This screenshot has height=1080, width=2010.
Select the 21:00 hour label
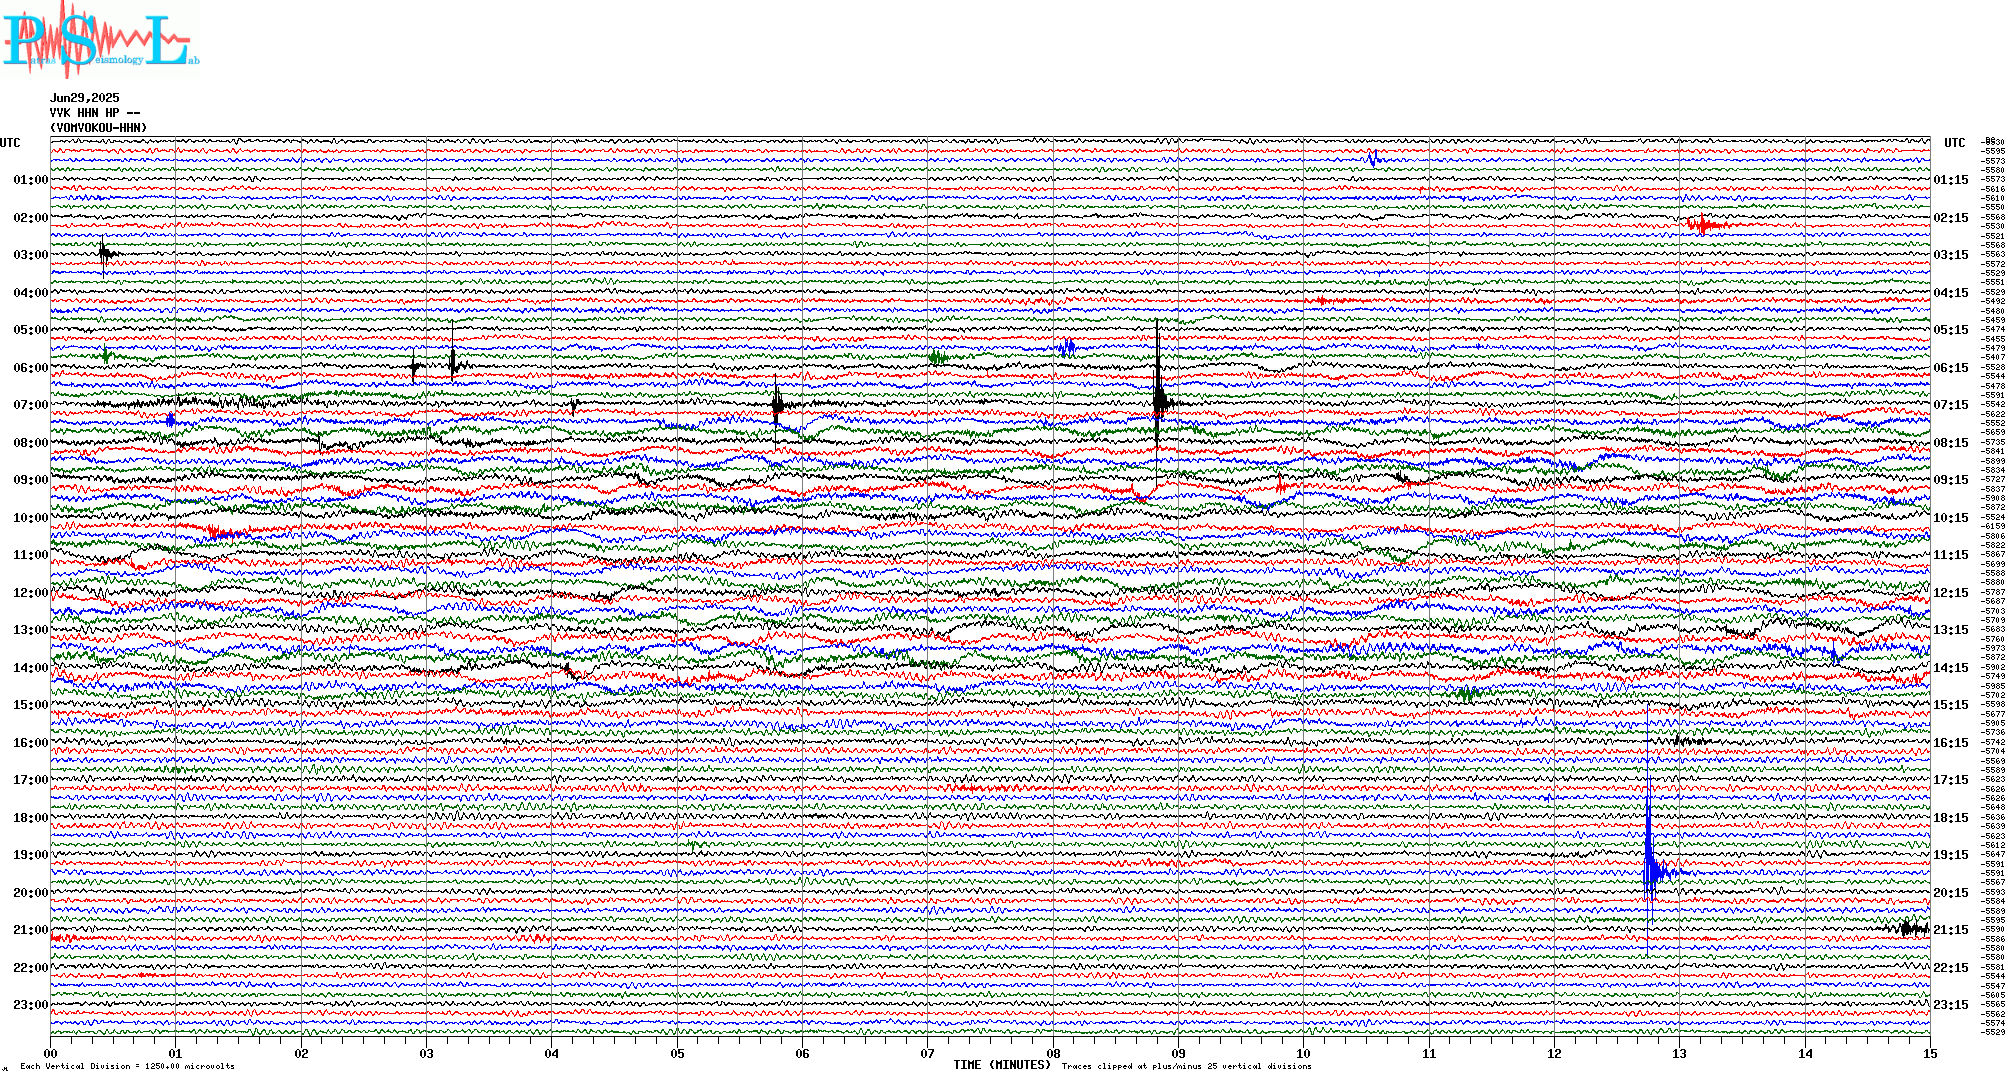pos(31,930)
